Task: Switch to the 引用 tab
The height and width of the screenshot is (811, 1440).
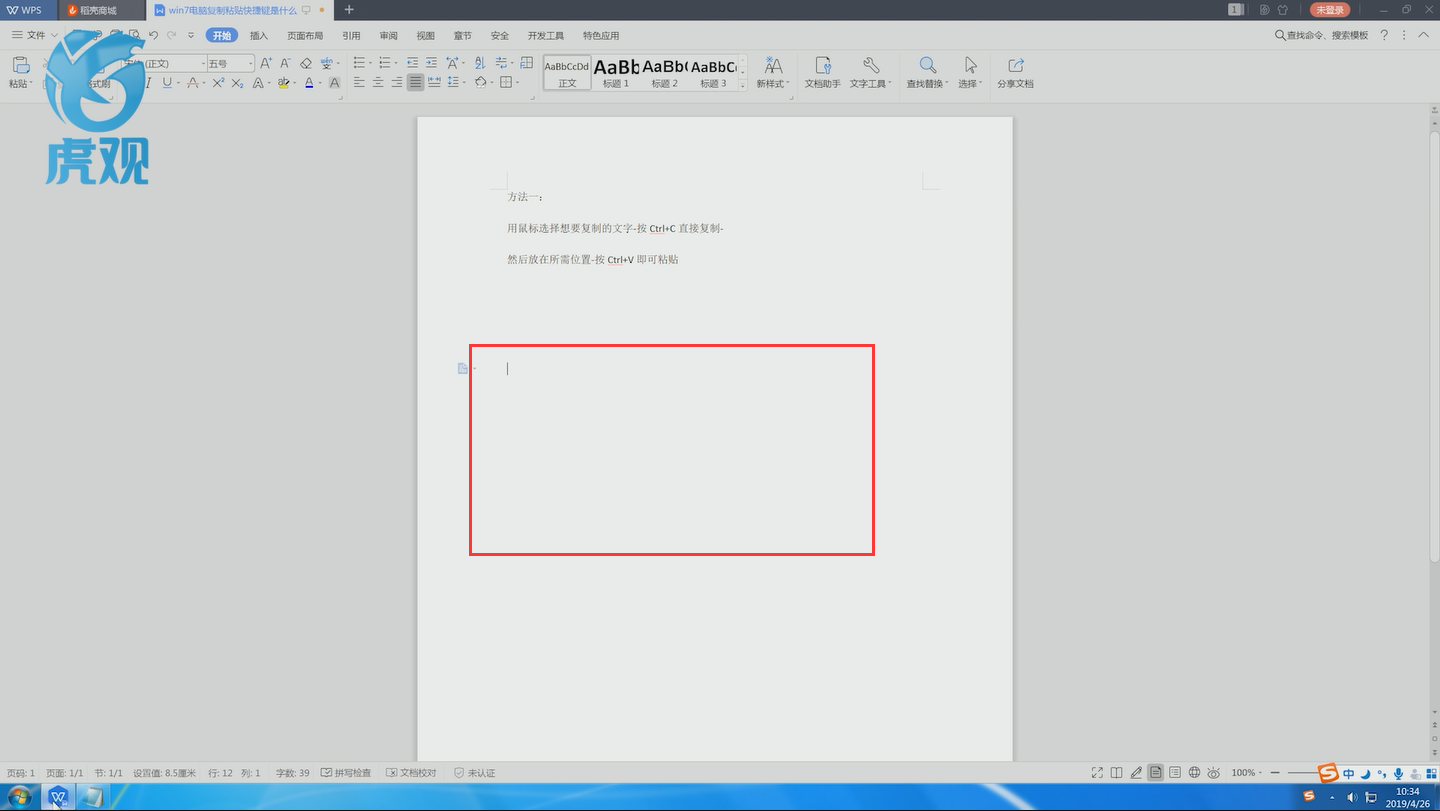Action: (351, 35)
